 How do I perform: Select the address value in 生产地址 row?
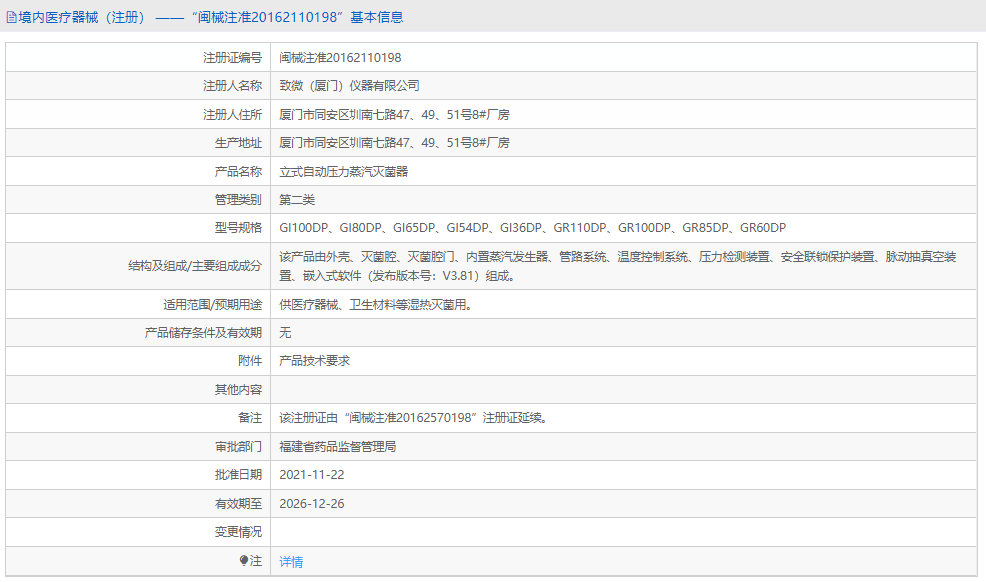[x=394, y=143]
